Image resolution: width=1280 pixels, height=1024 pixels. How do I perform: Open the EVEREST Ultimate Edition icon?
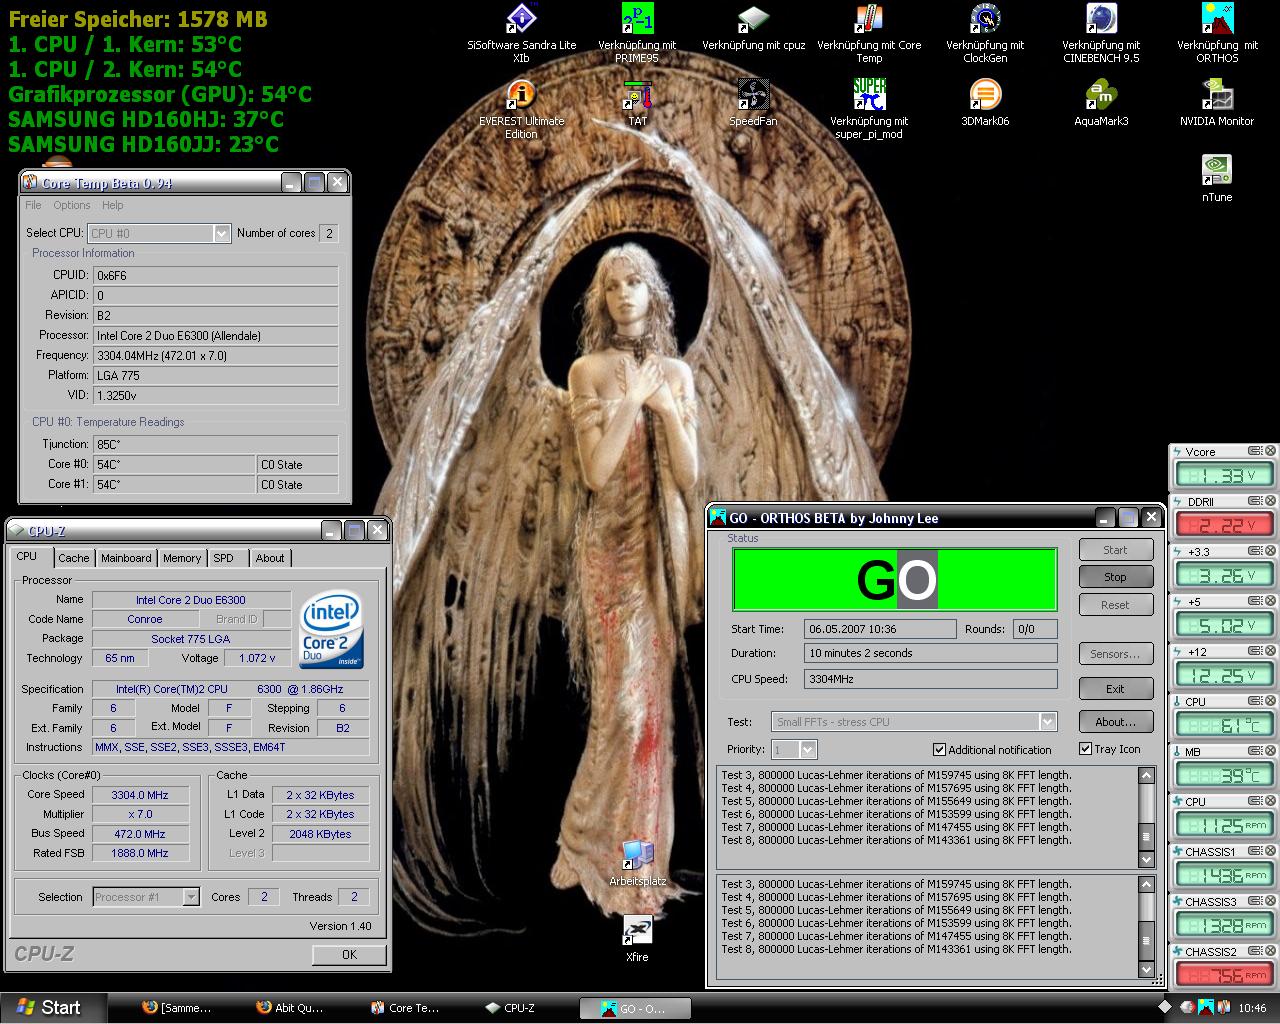pos(521,96)
